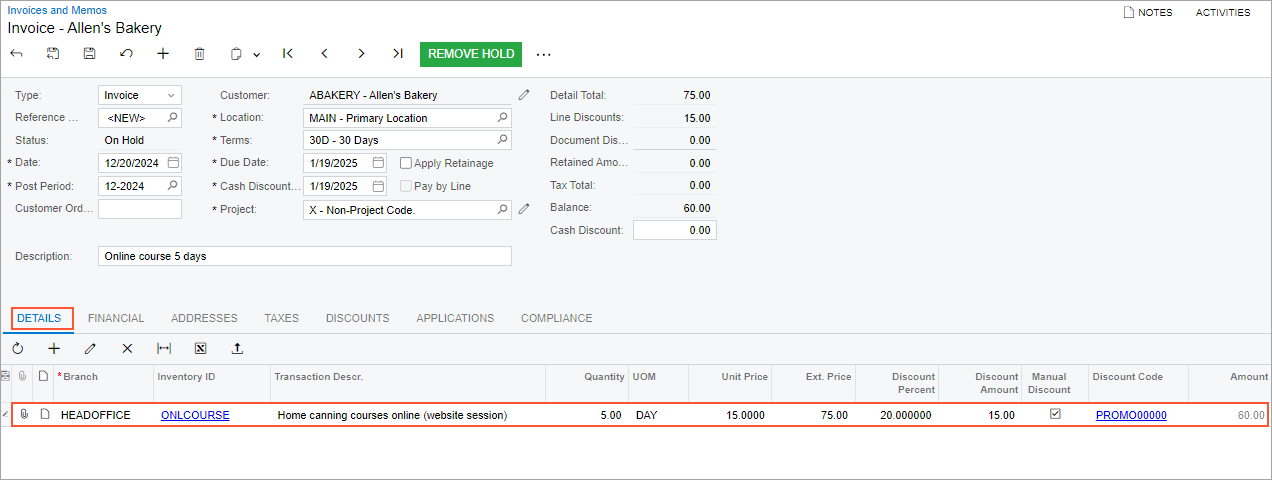
Task: Click the Remove Hold button
Action: click(470, 54)
